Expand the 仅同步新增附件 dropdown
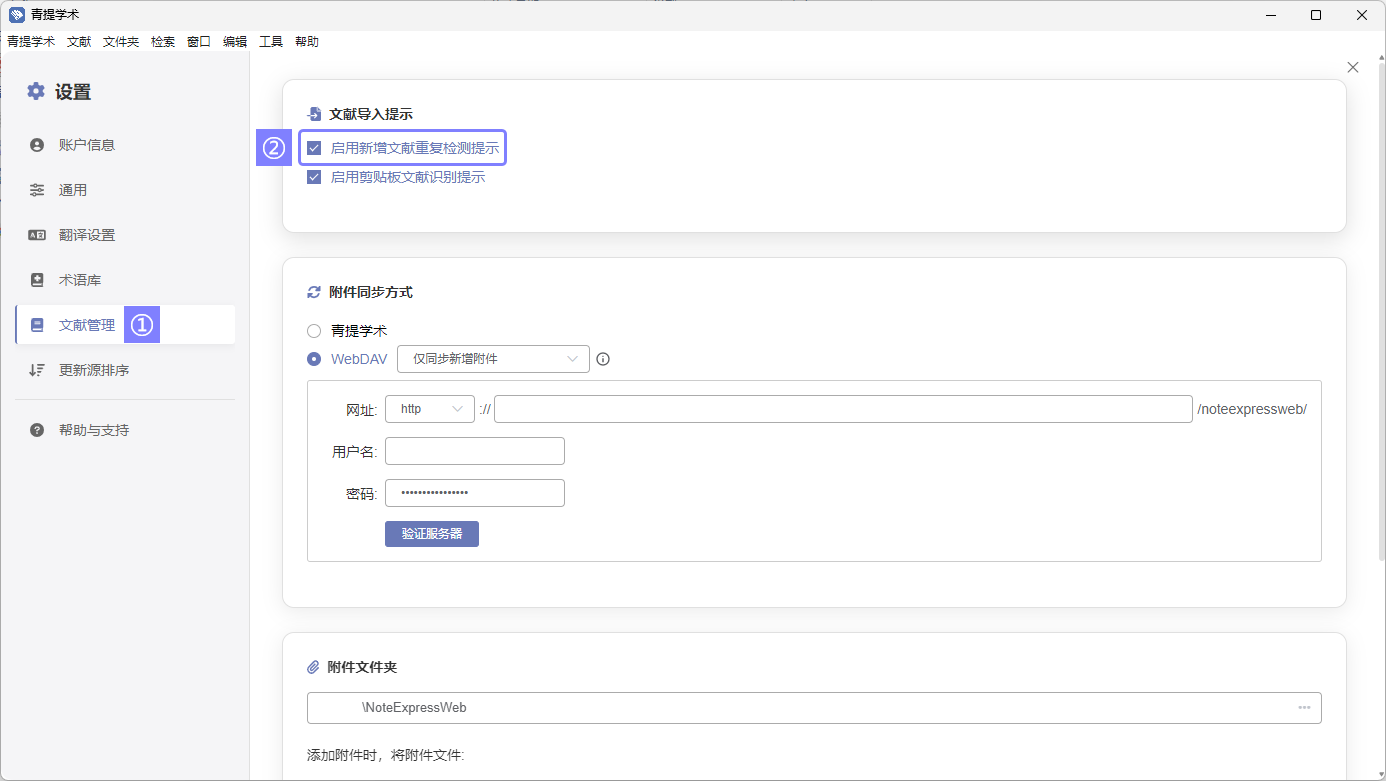 coord(493,359)
